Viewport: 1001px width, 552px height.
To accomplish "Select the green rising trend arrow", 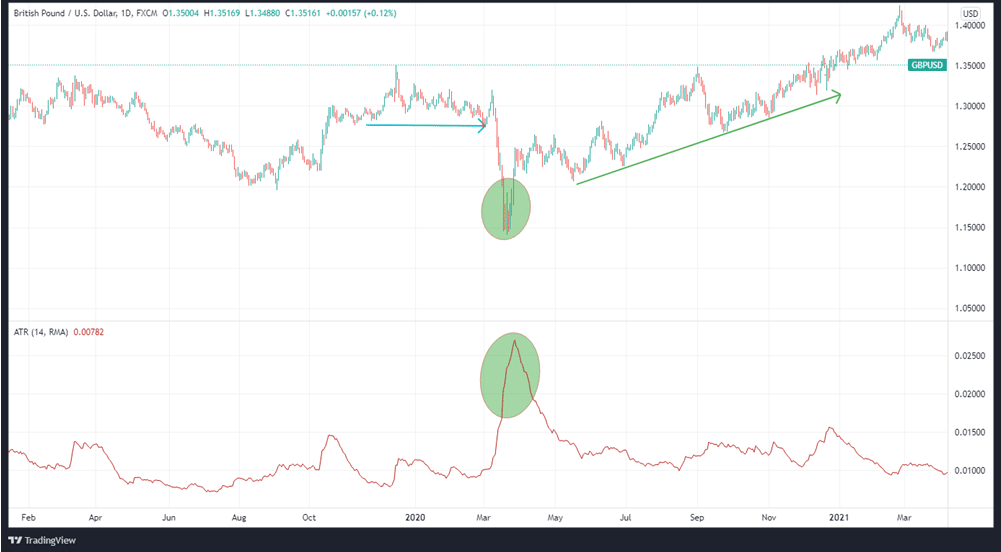I will [707, 139].
